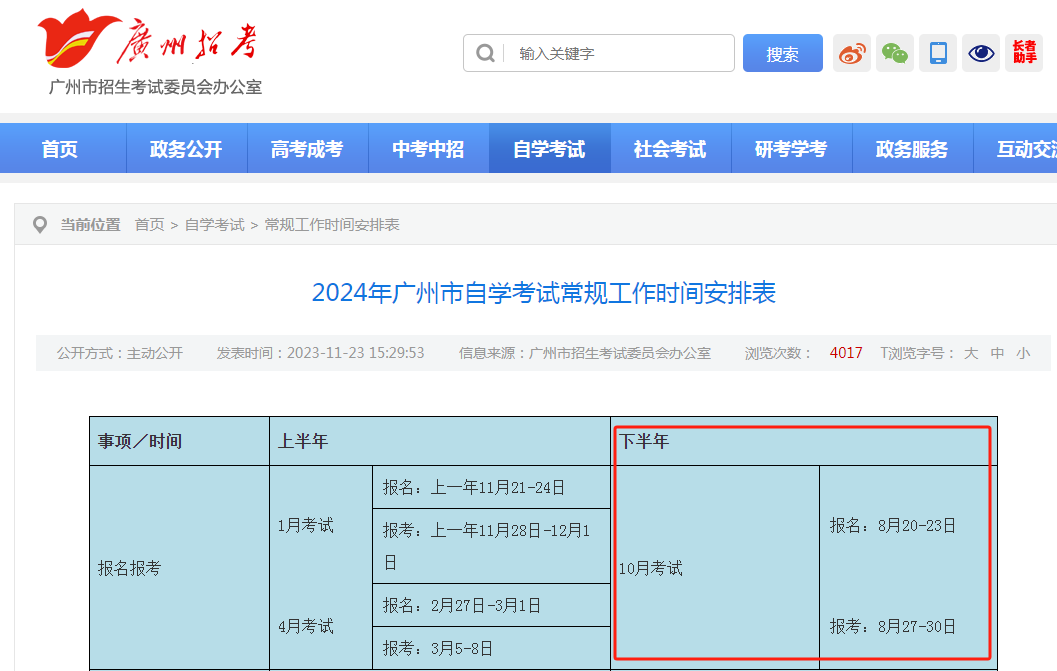The height and width of the screenshot is (671, 1057).
Task: Click 自学考试 link in breadcrumb
Action: pos(214,225)
